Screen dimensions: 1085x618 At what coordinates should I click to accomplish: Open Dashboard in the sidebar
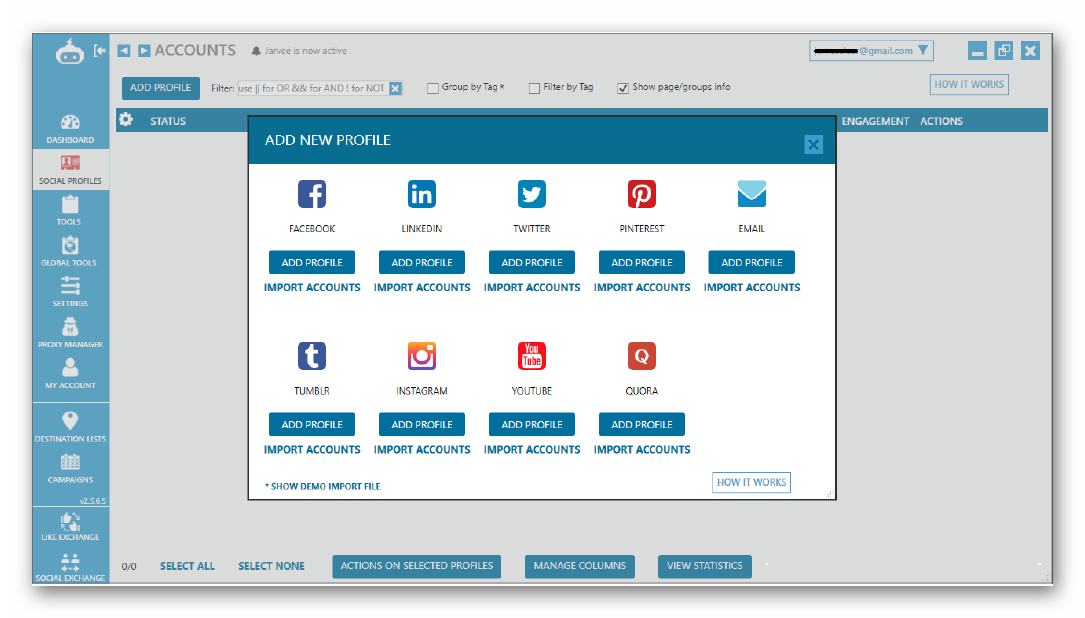70,129
